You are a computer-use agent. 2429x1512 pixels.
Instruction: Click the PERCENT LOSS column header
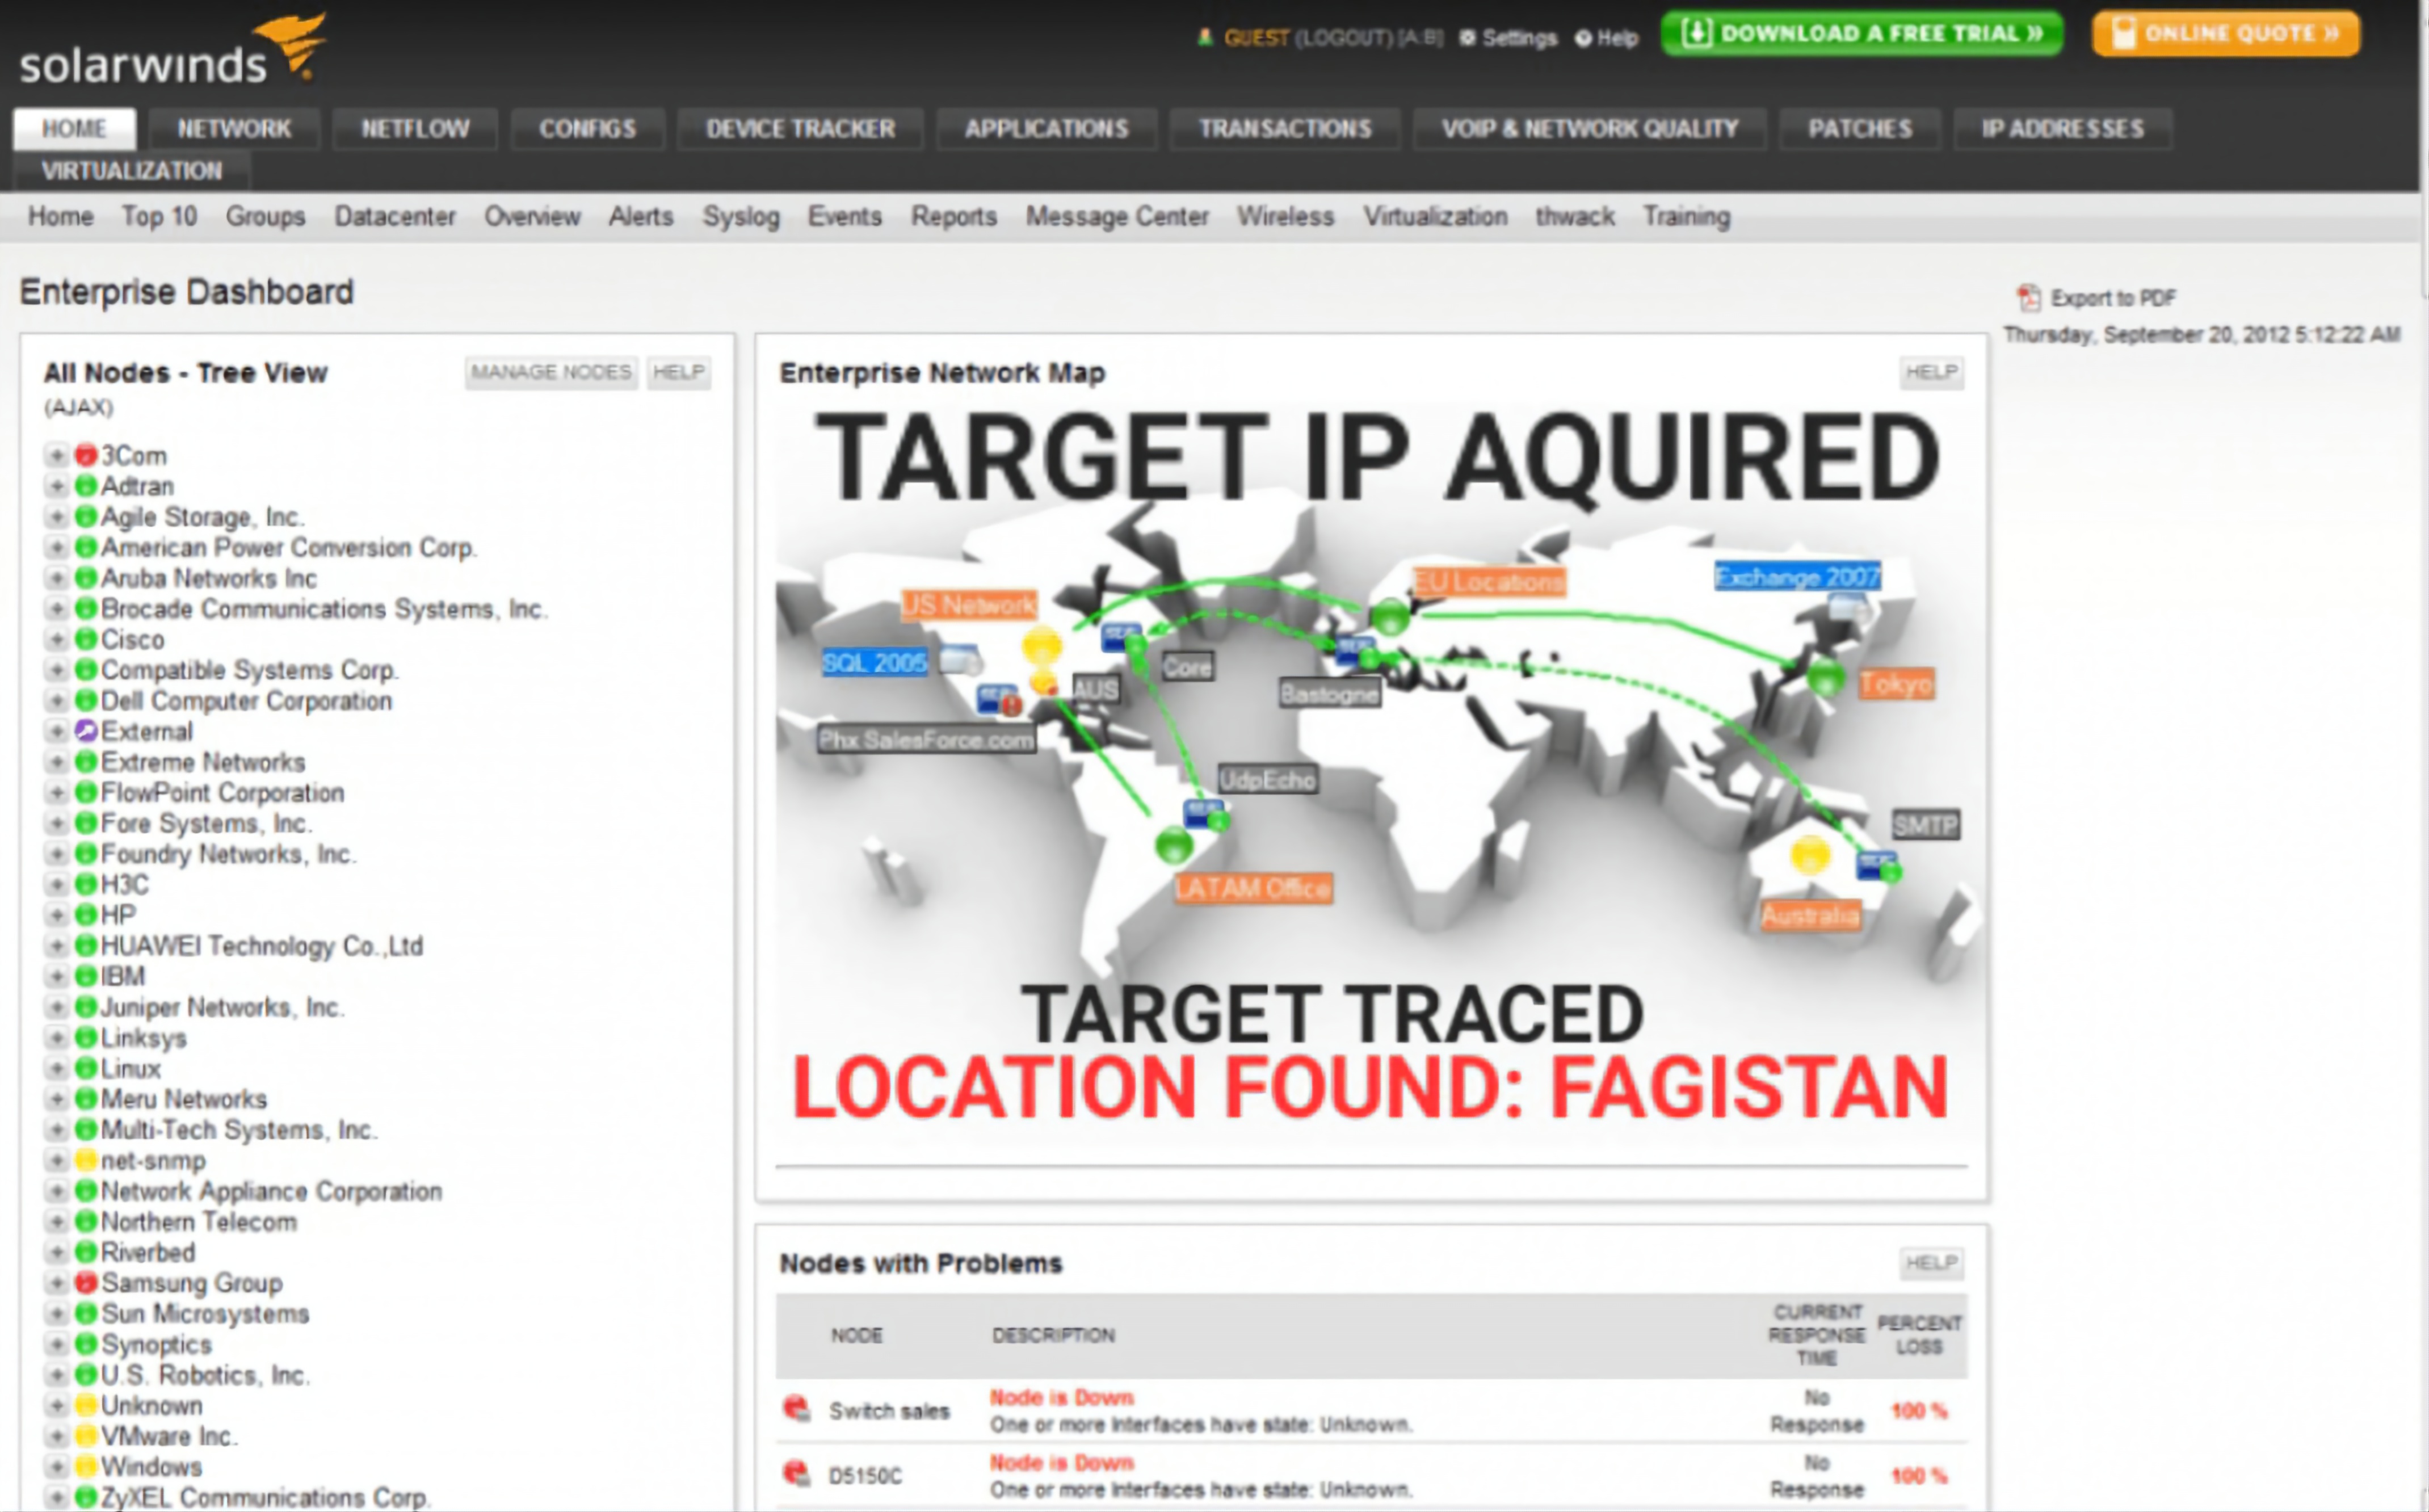(1919, 1335)
